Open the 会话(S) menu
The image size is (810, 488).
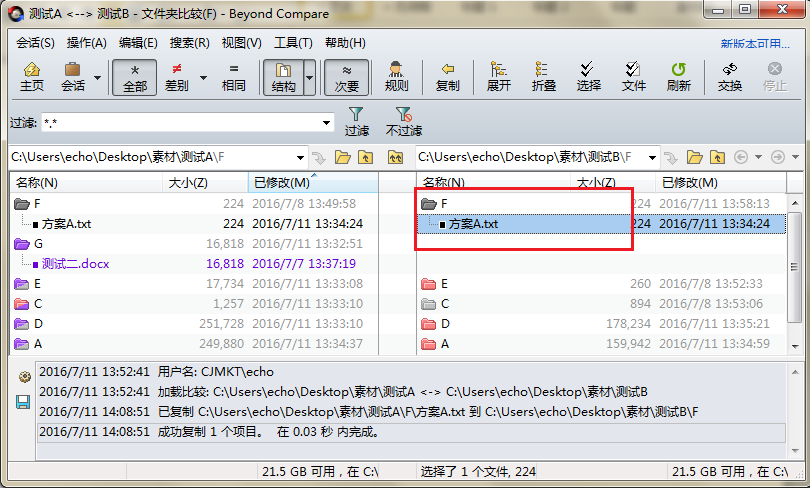click(35, 43)
